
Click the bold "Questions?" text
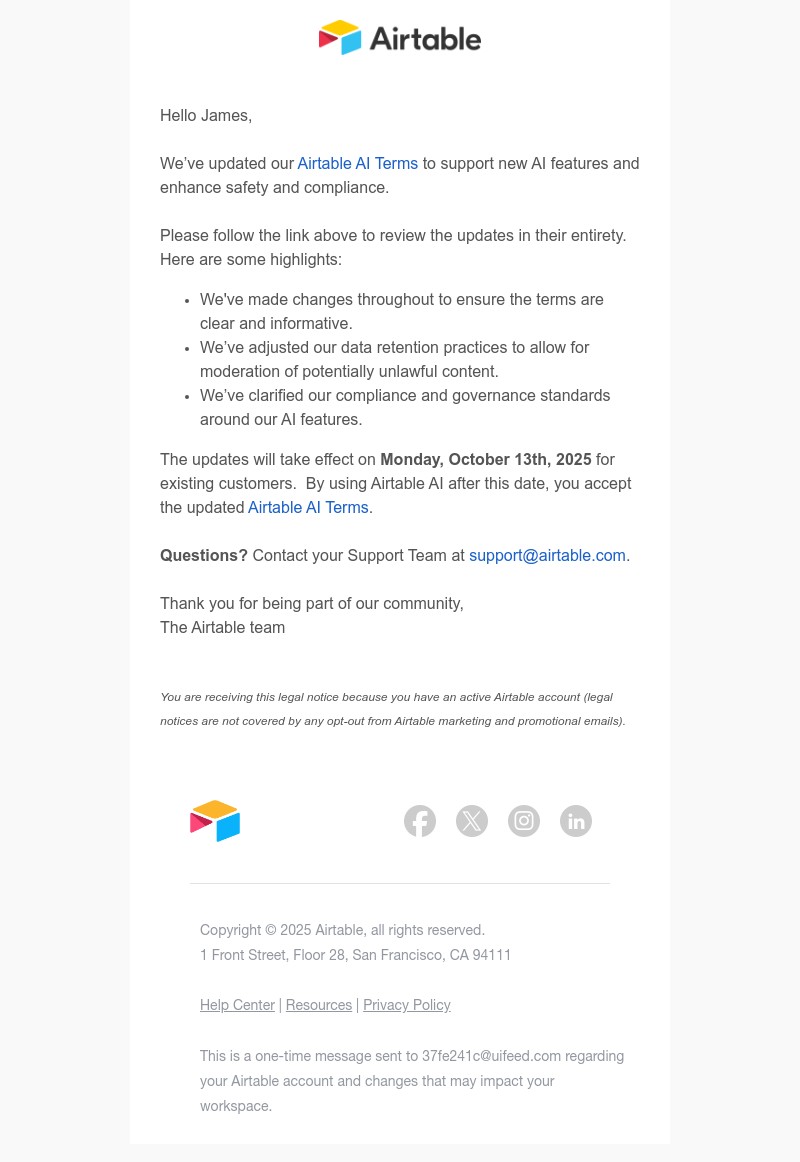pos(204,556)
